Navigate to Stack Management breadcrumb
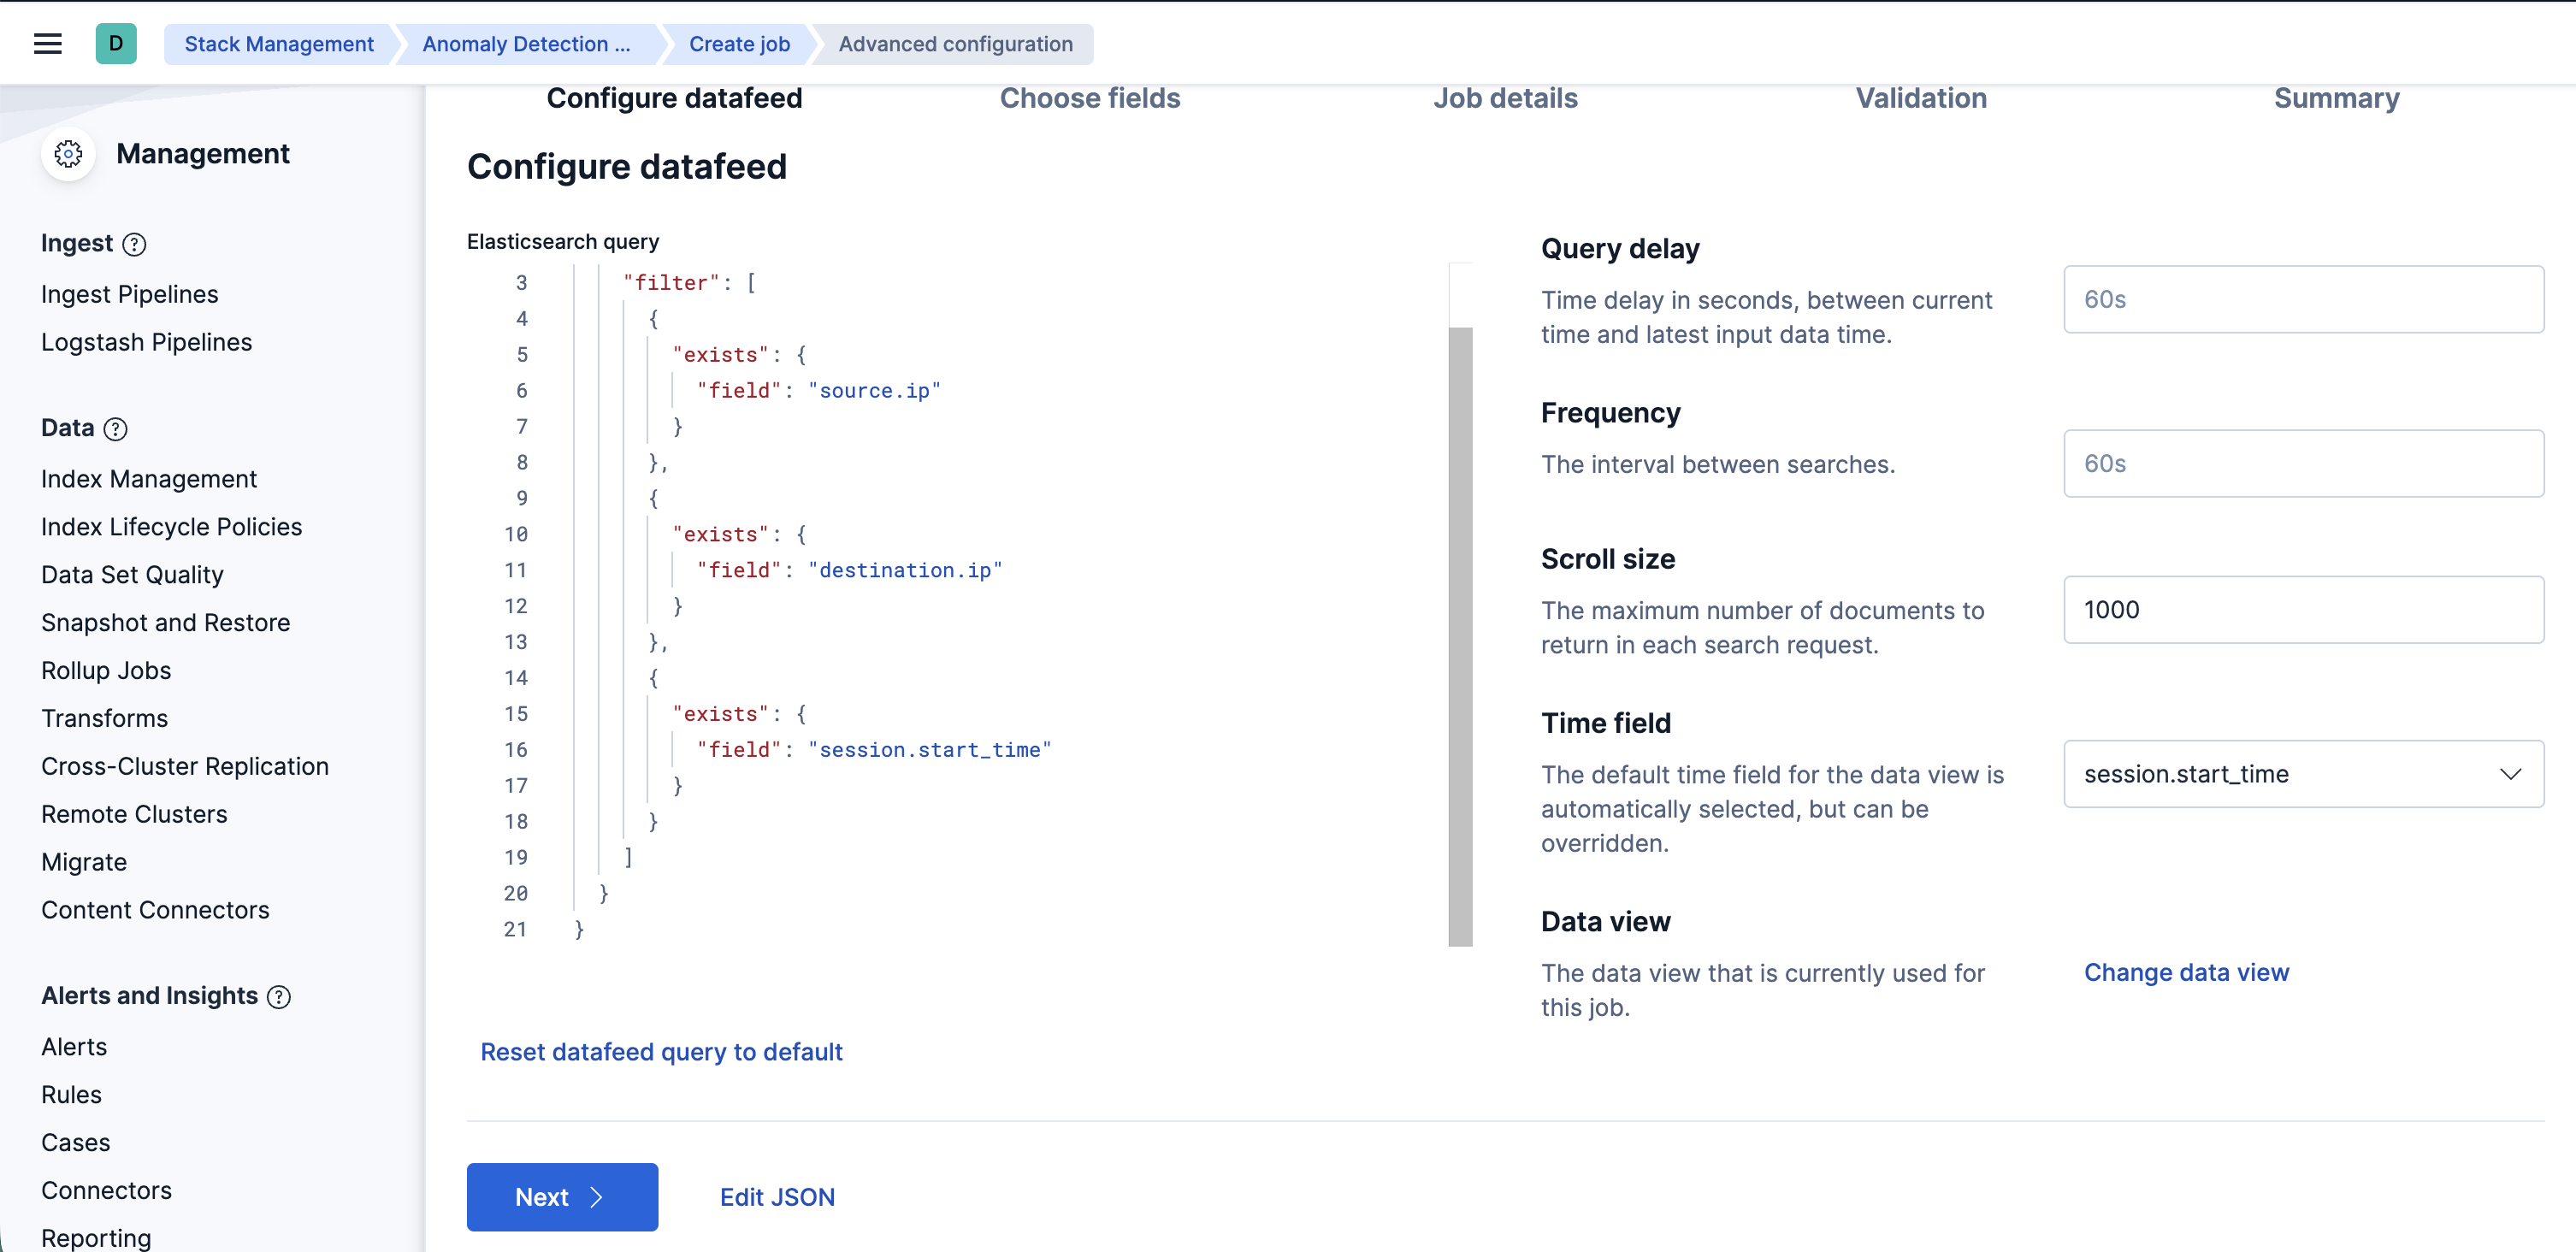 pyautogui.click(x=278, y=43)
